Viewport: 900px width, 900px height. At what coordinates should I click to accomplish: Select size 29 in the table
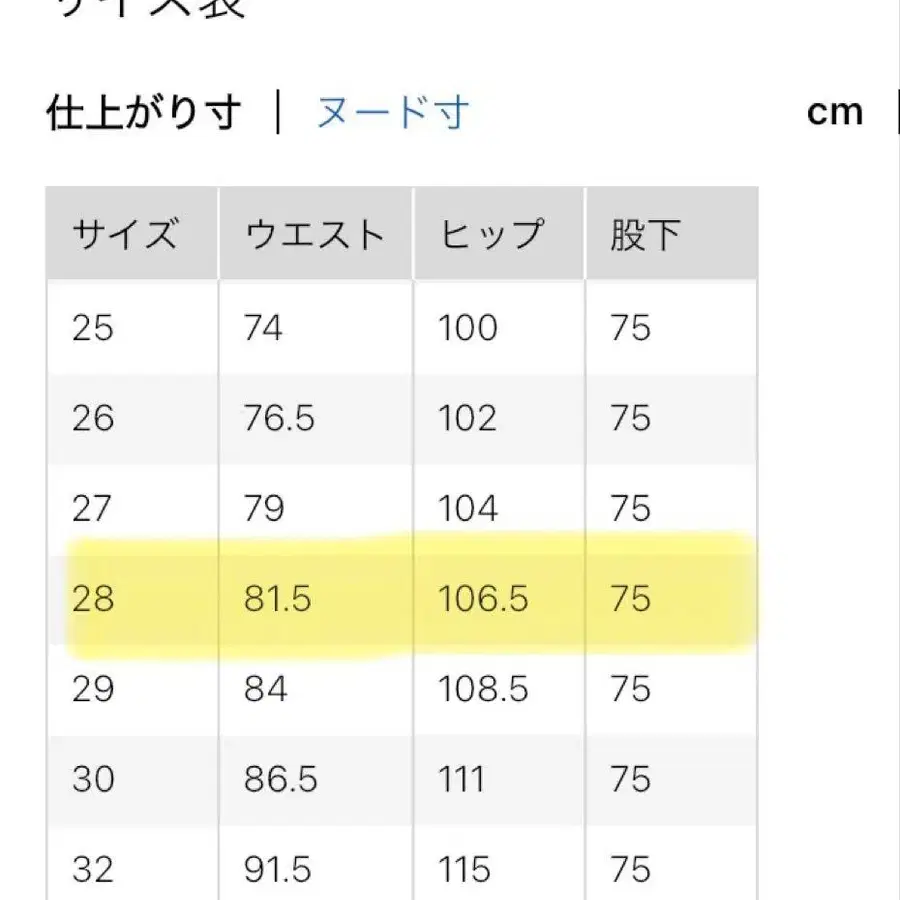click(x=94, y=688)
